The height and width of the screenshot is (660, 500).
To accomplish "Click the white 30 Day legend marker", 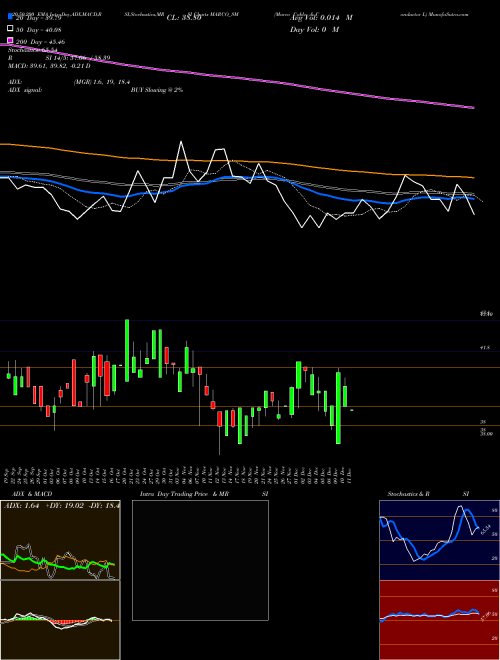I will point(10,29).
